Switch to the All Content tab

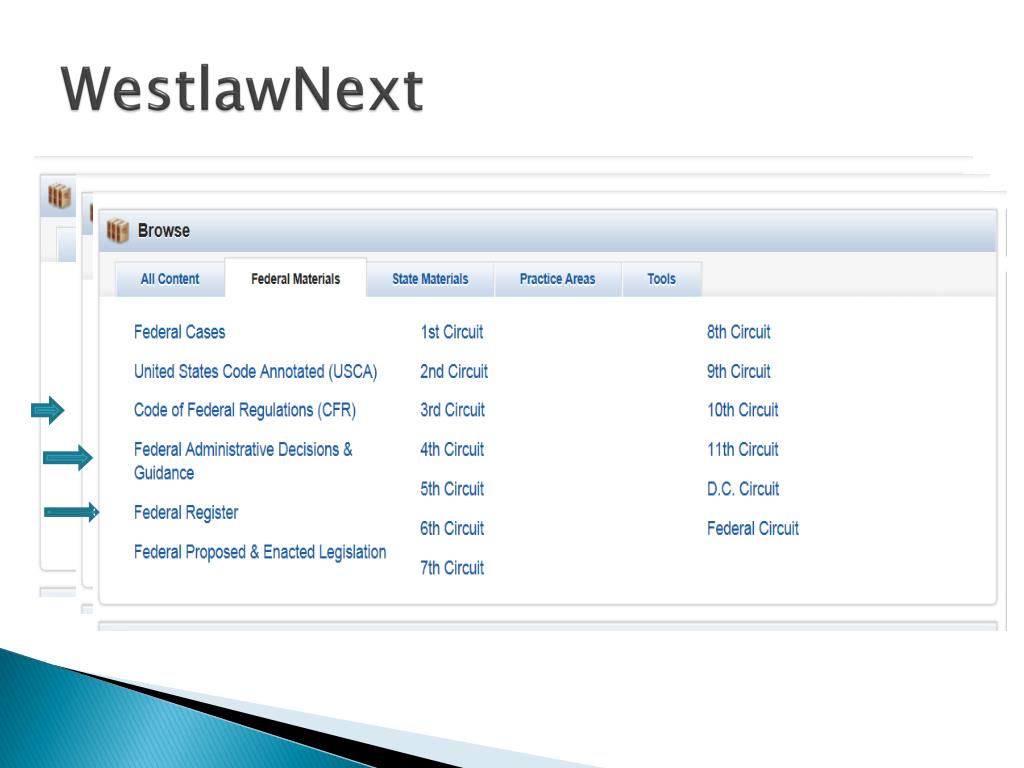click(x=170, y=279)
